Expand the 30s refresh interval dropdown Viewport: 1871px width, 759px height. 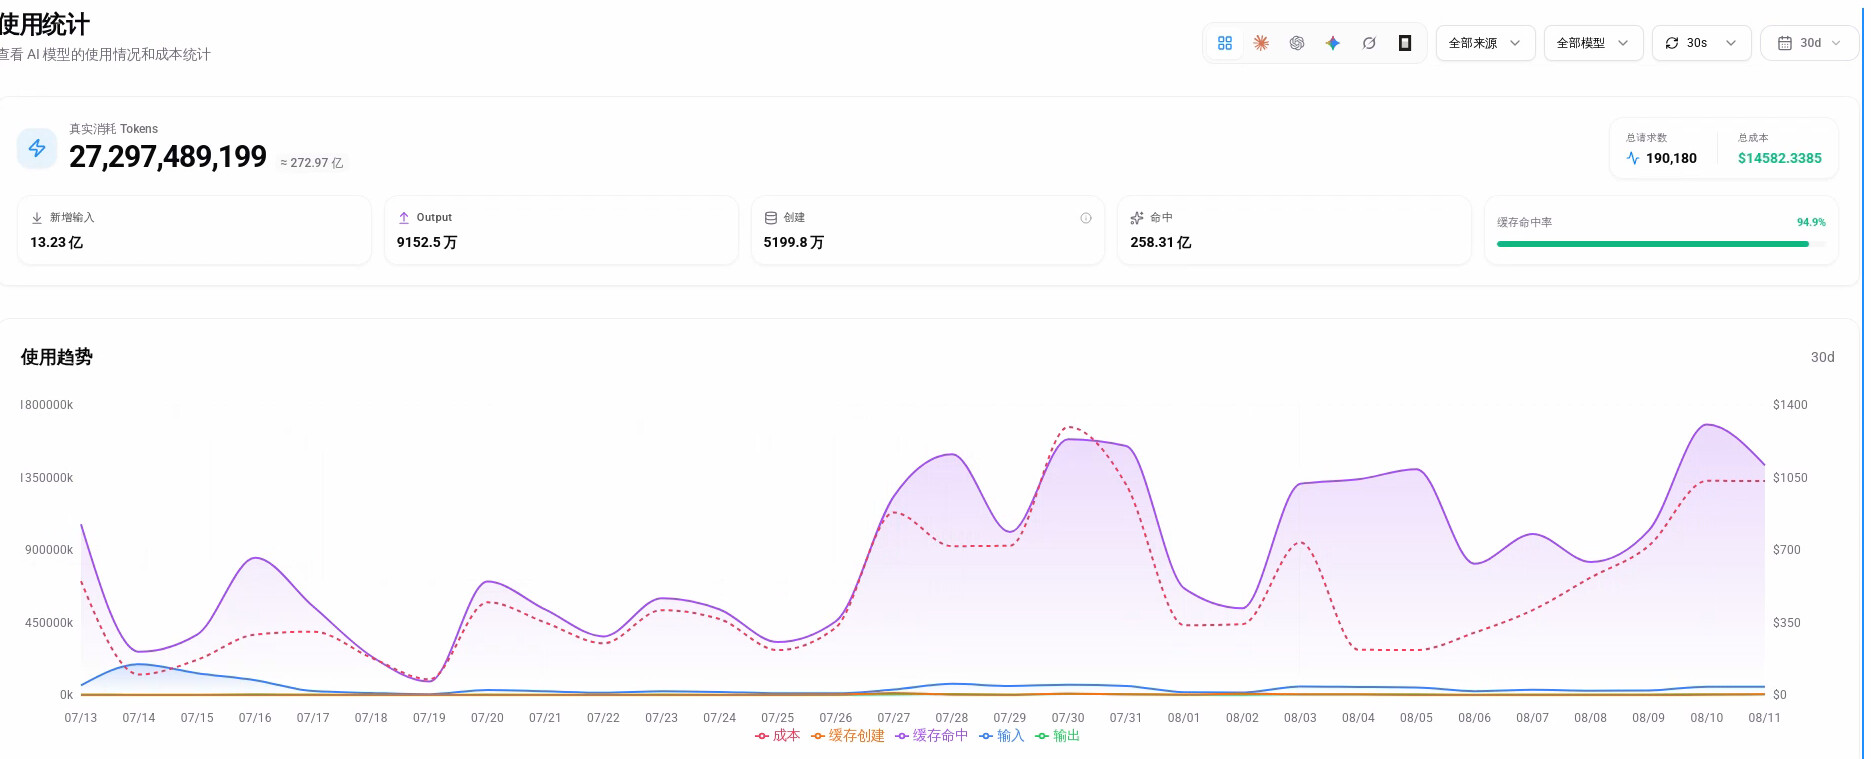click(x=1701, y=43)
